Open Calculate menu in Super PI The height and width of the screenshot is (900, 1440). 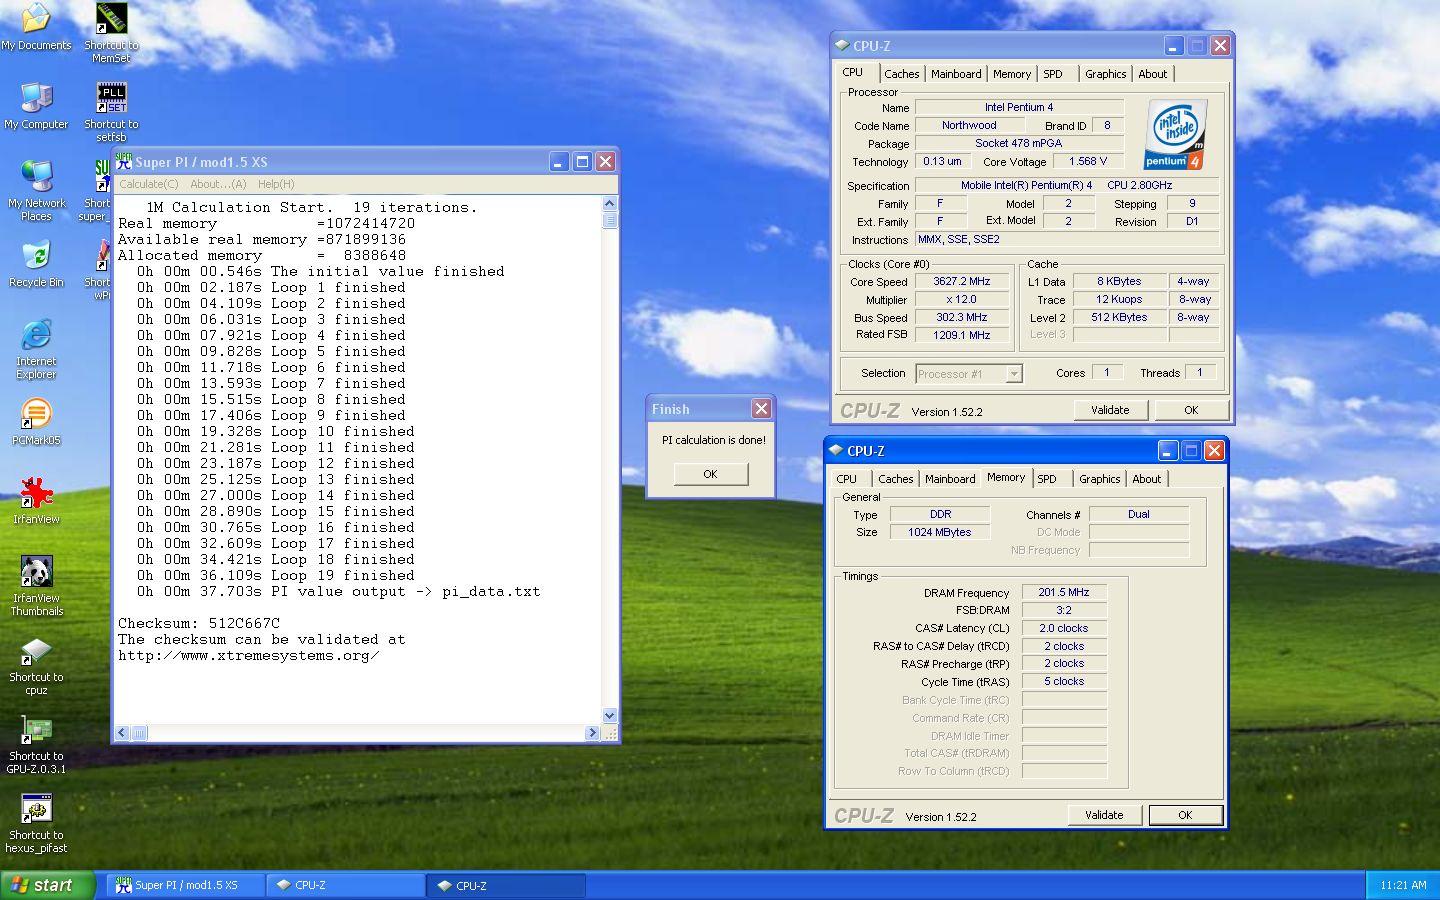tap(148, 184)
